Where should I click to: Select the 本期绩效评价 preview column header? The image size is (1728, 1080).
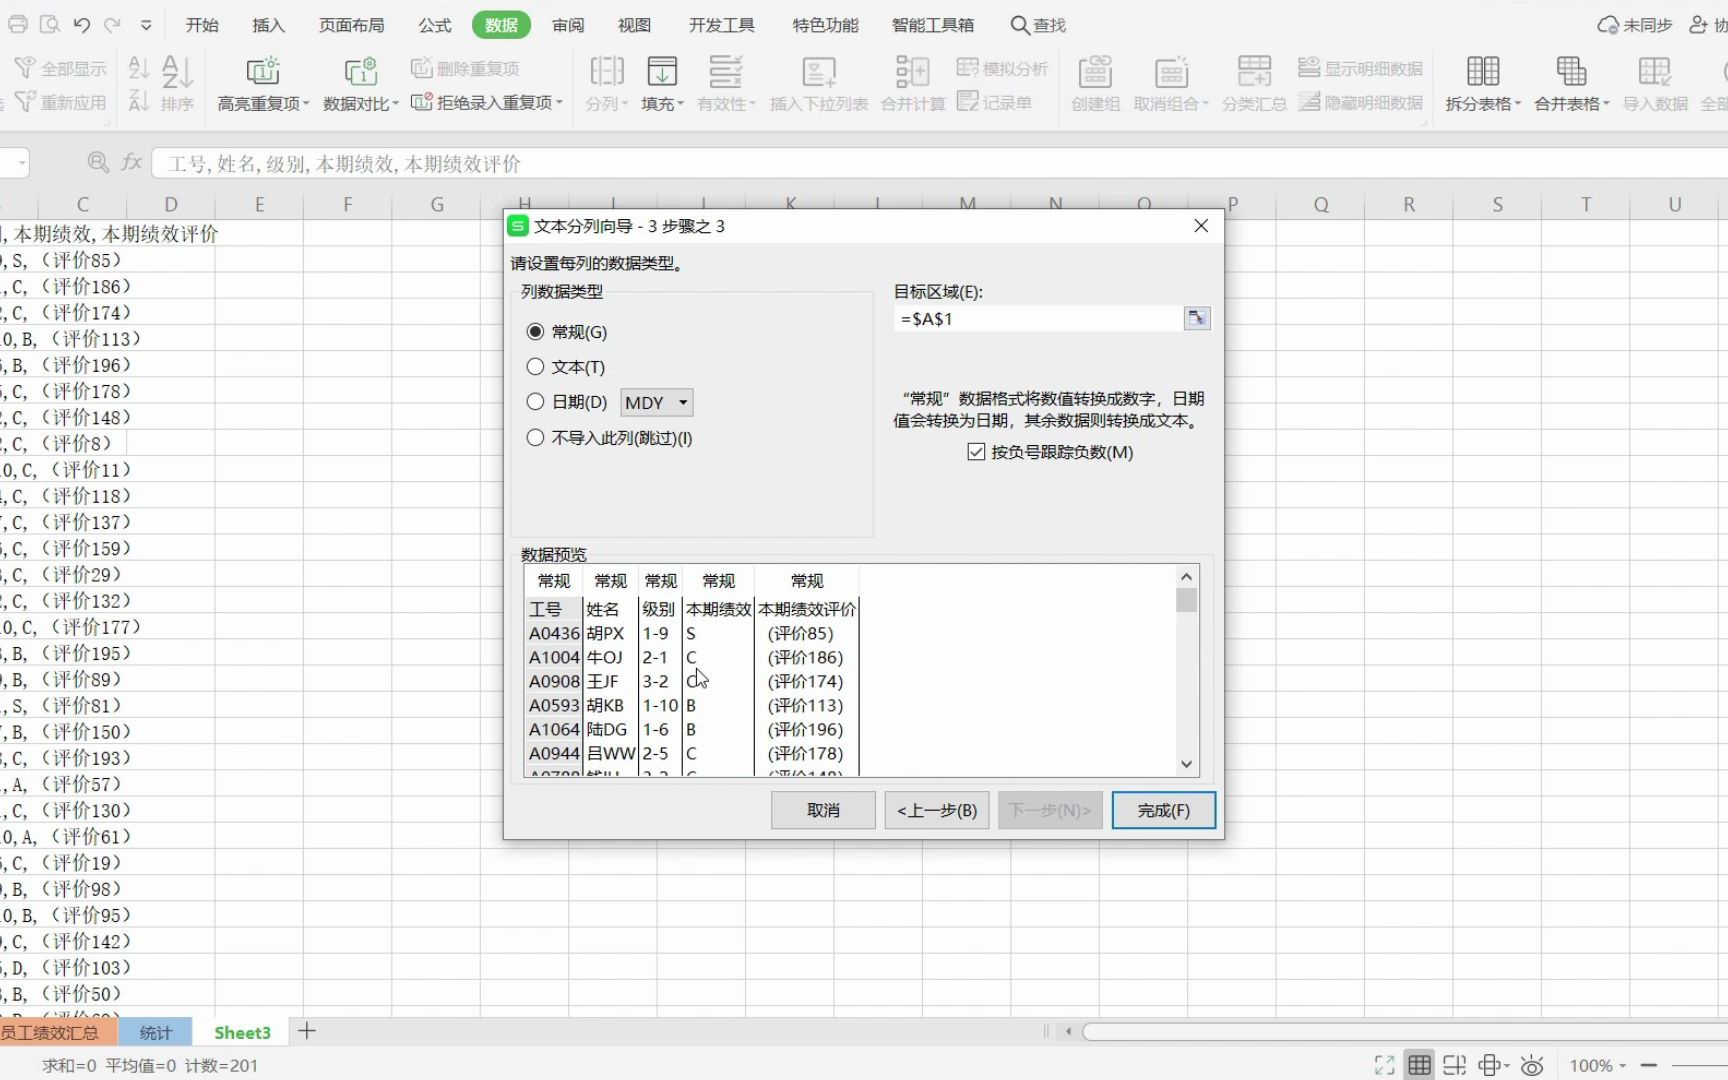pyautogui.click(x=807, y=581)
